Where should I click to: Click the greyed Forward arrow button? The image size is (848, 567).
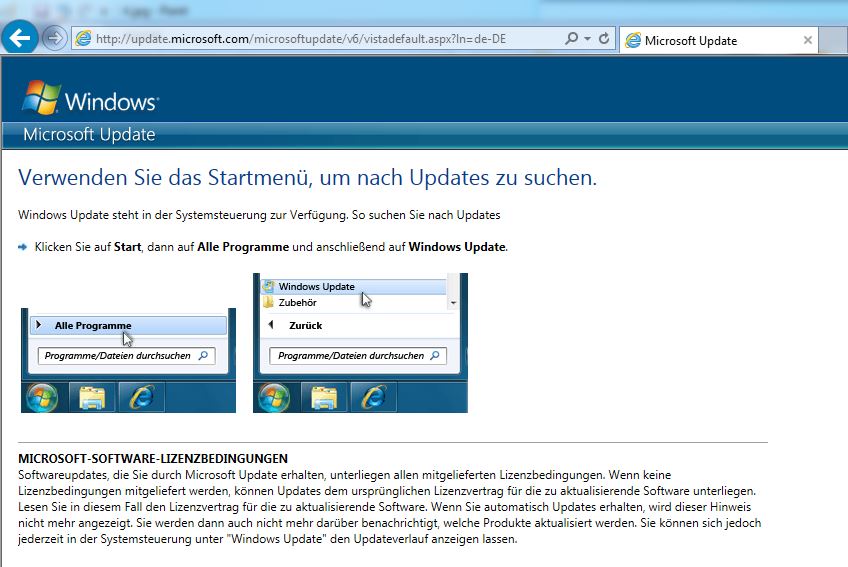(x=54, y=38)
